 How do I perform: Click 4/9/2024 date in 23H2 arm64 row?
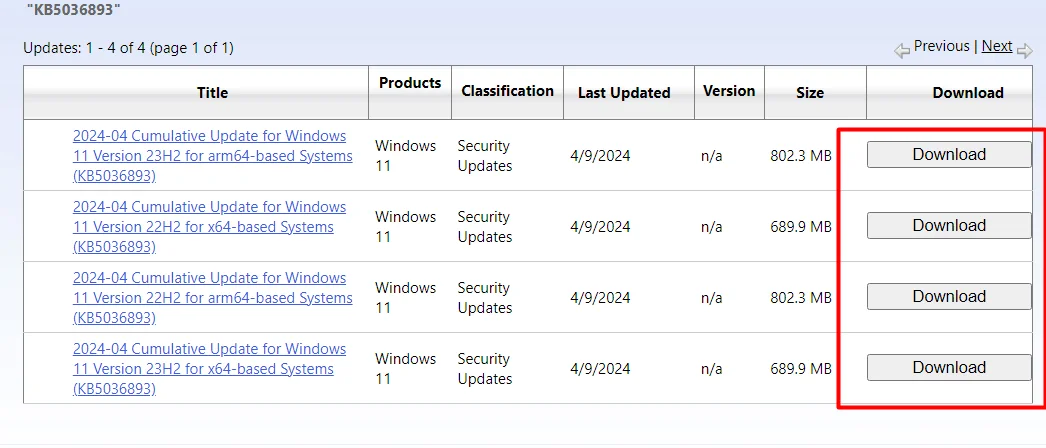tap(600, 156)
